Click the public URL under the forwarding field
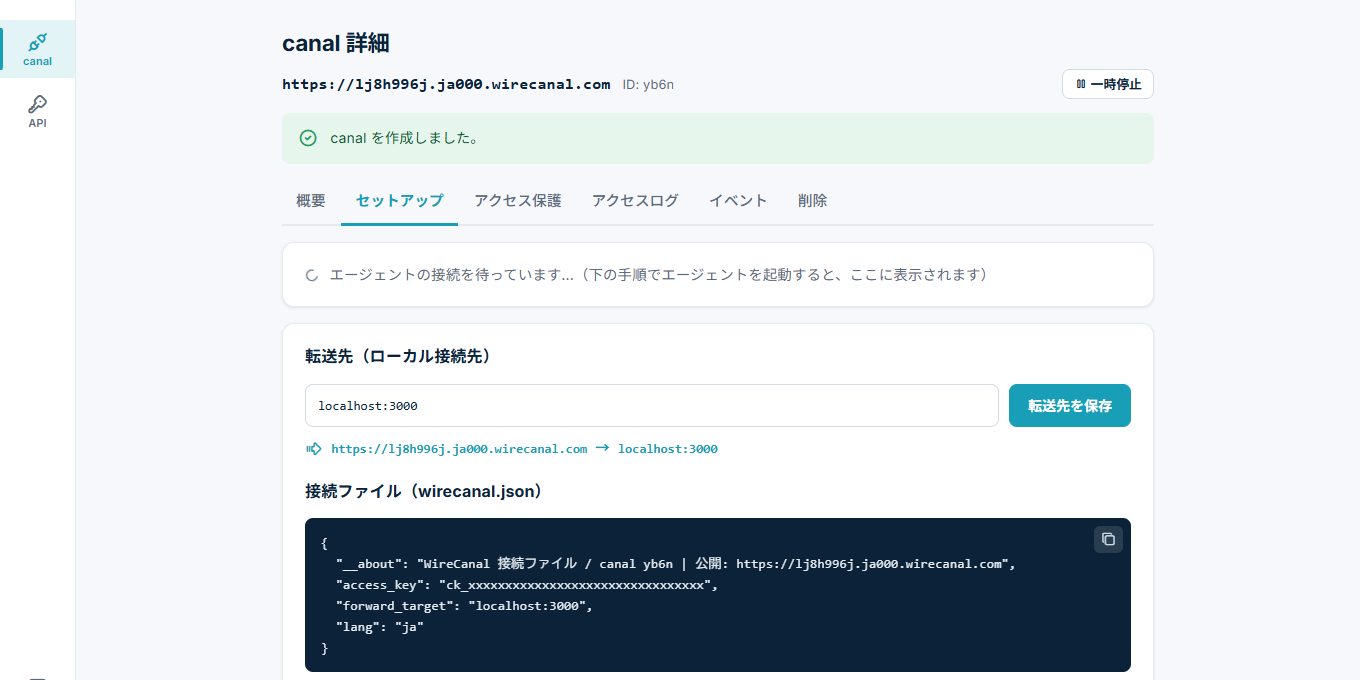 [459, 449]
